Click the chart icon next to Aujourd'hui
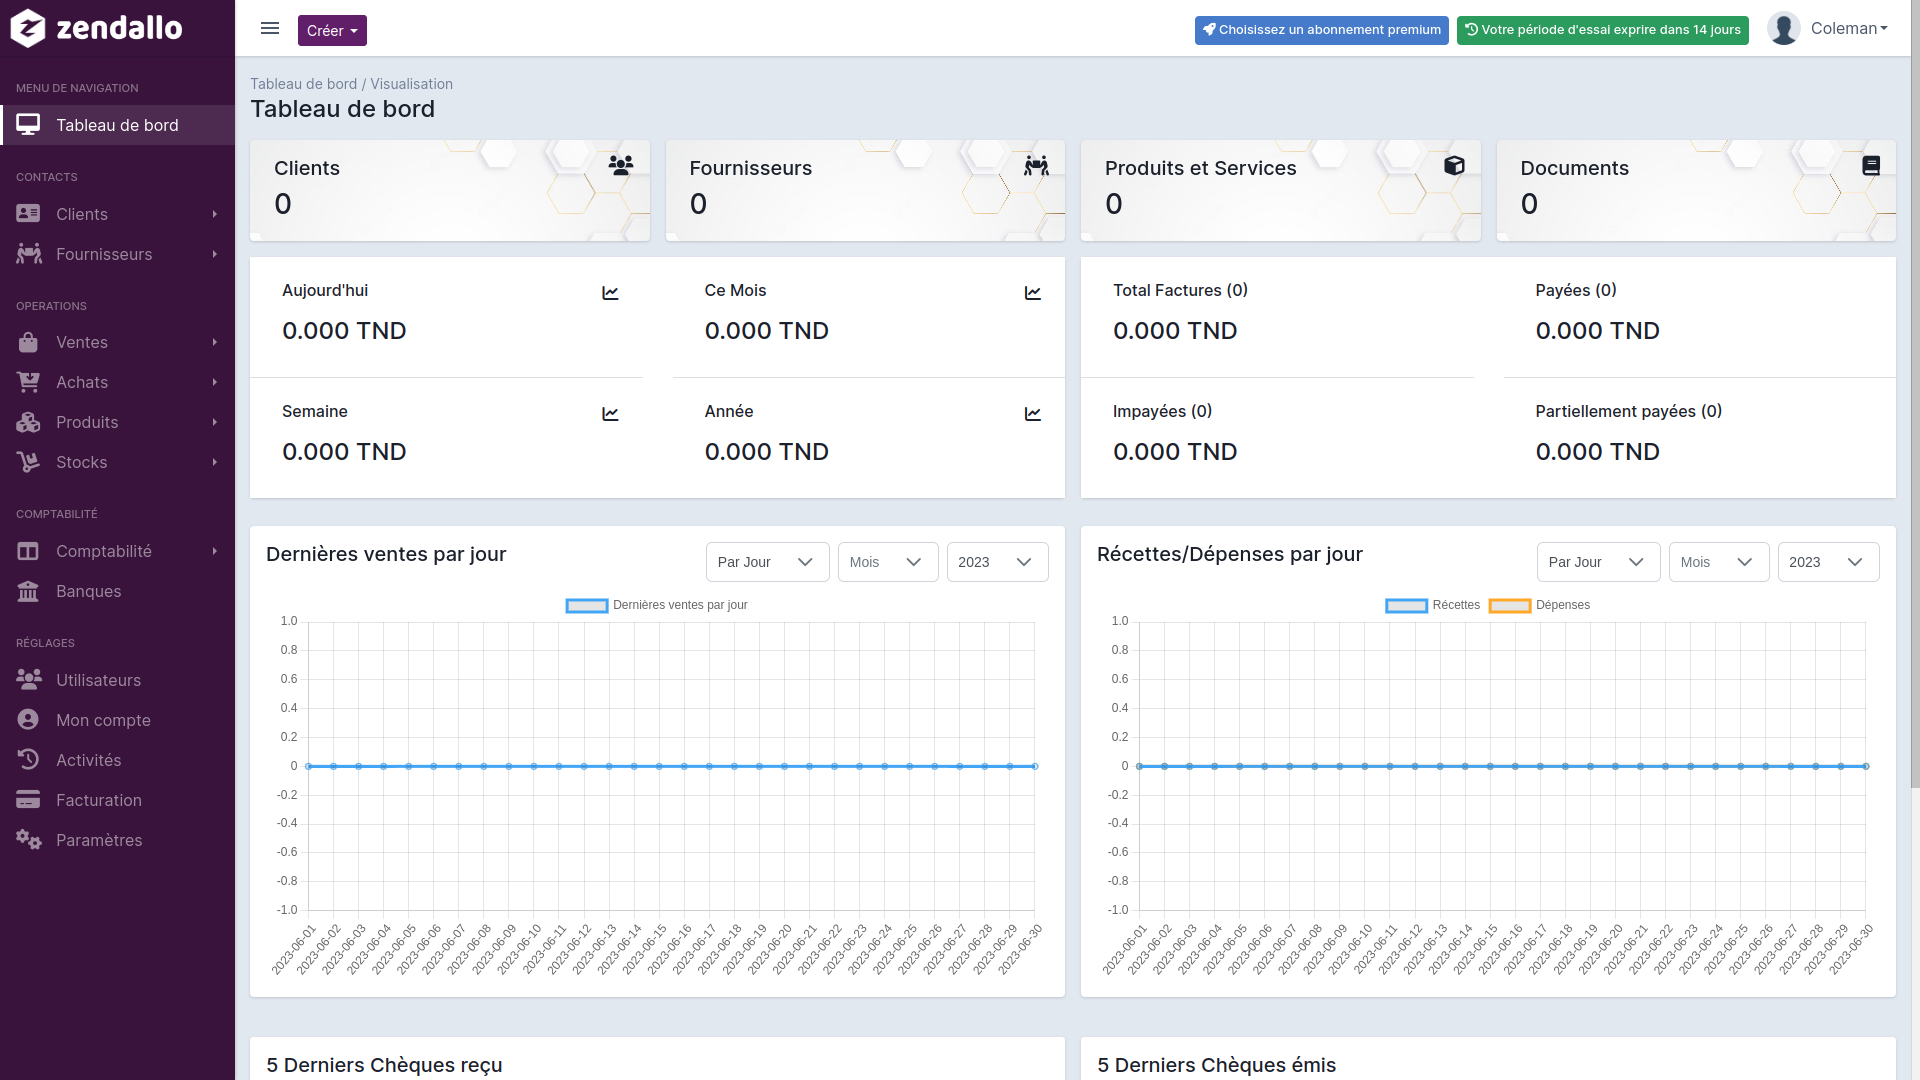The width and height of the screenshot is (1920, 1080). 610,293
